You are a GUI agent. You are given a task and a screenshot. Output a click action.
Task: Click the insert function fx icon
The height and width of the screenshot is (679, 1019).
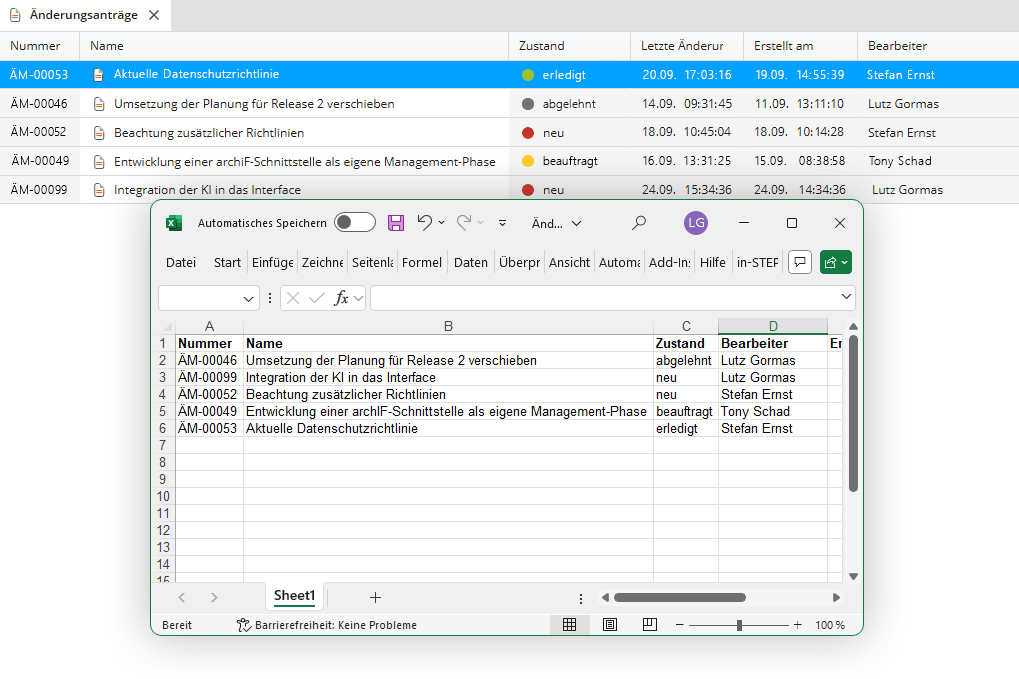342,298
